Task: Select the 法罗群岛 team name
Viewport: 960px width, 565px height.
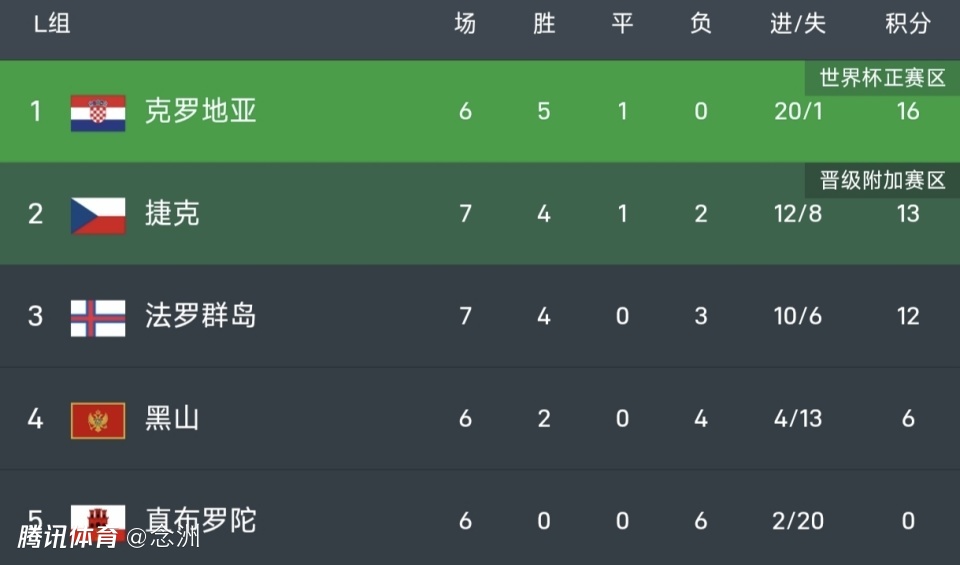Action: [x=200, y=317]
